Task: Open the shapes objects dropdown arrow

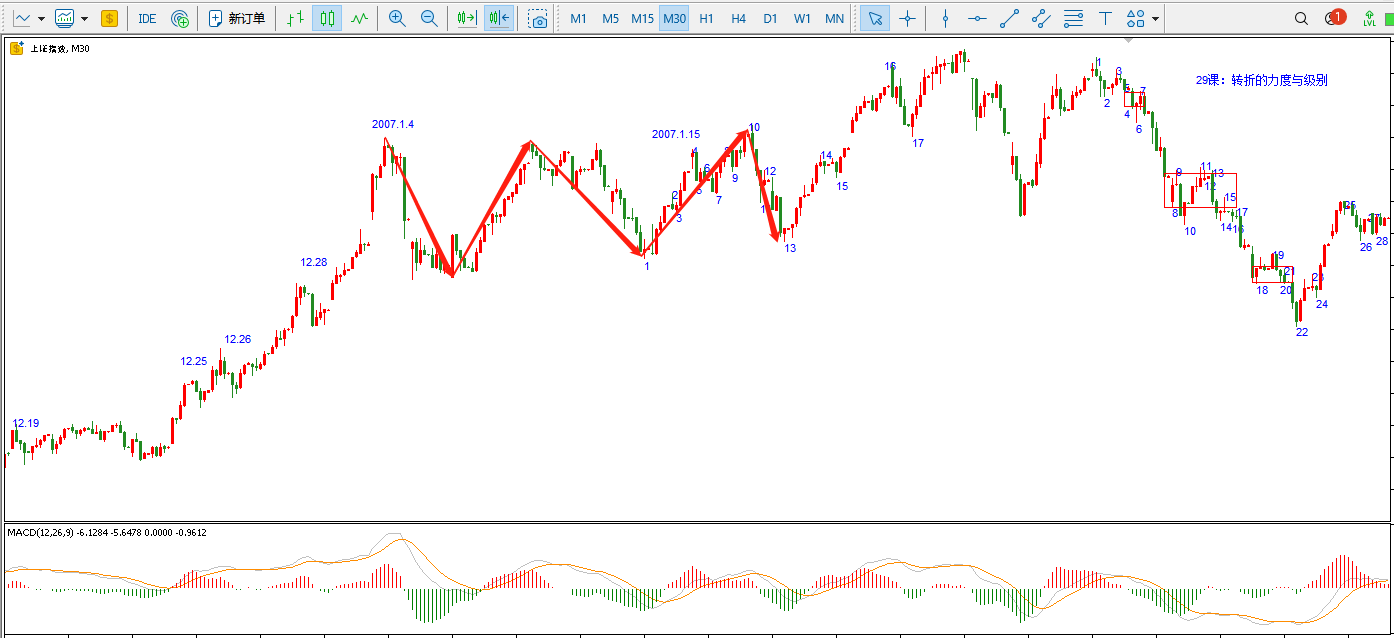Action: click(x=1156, y=18)
